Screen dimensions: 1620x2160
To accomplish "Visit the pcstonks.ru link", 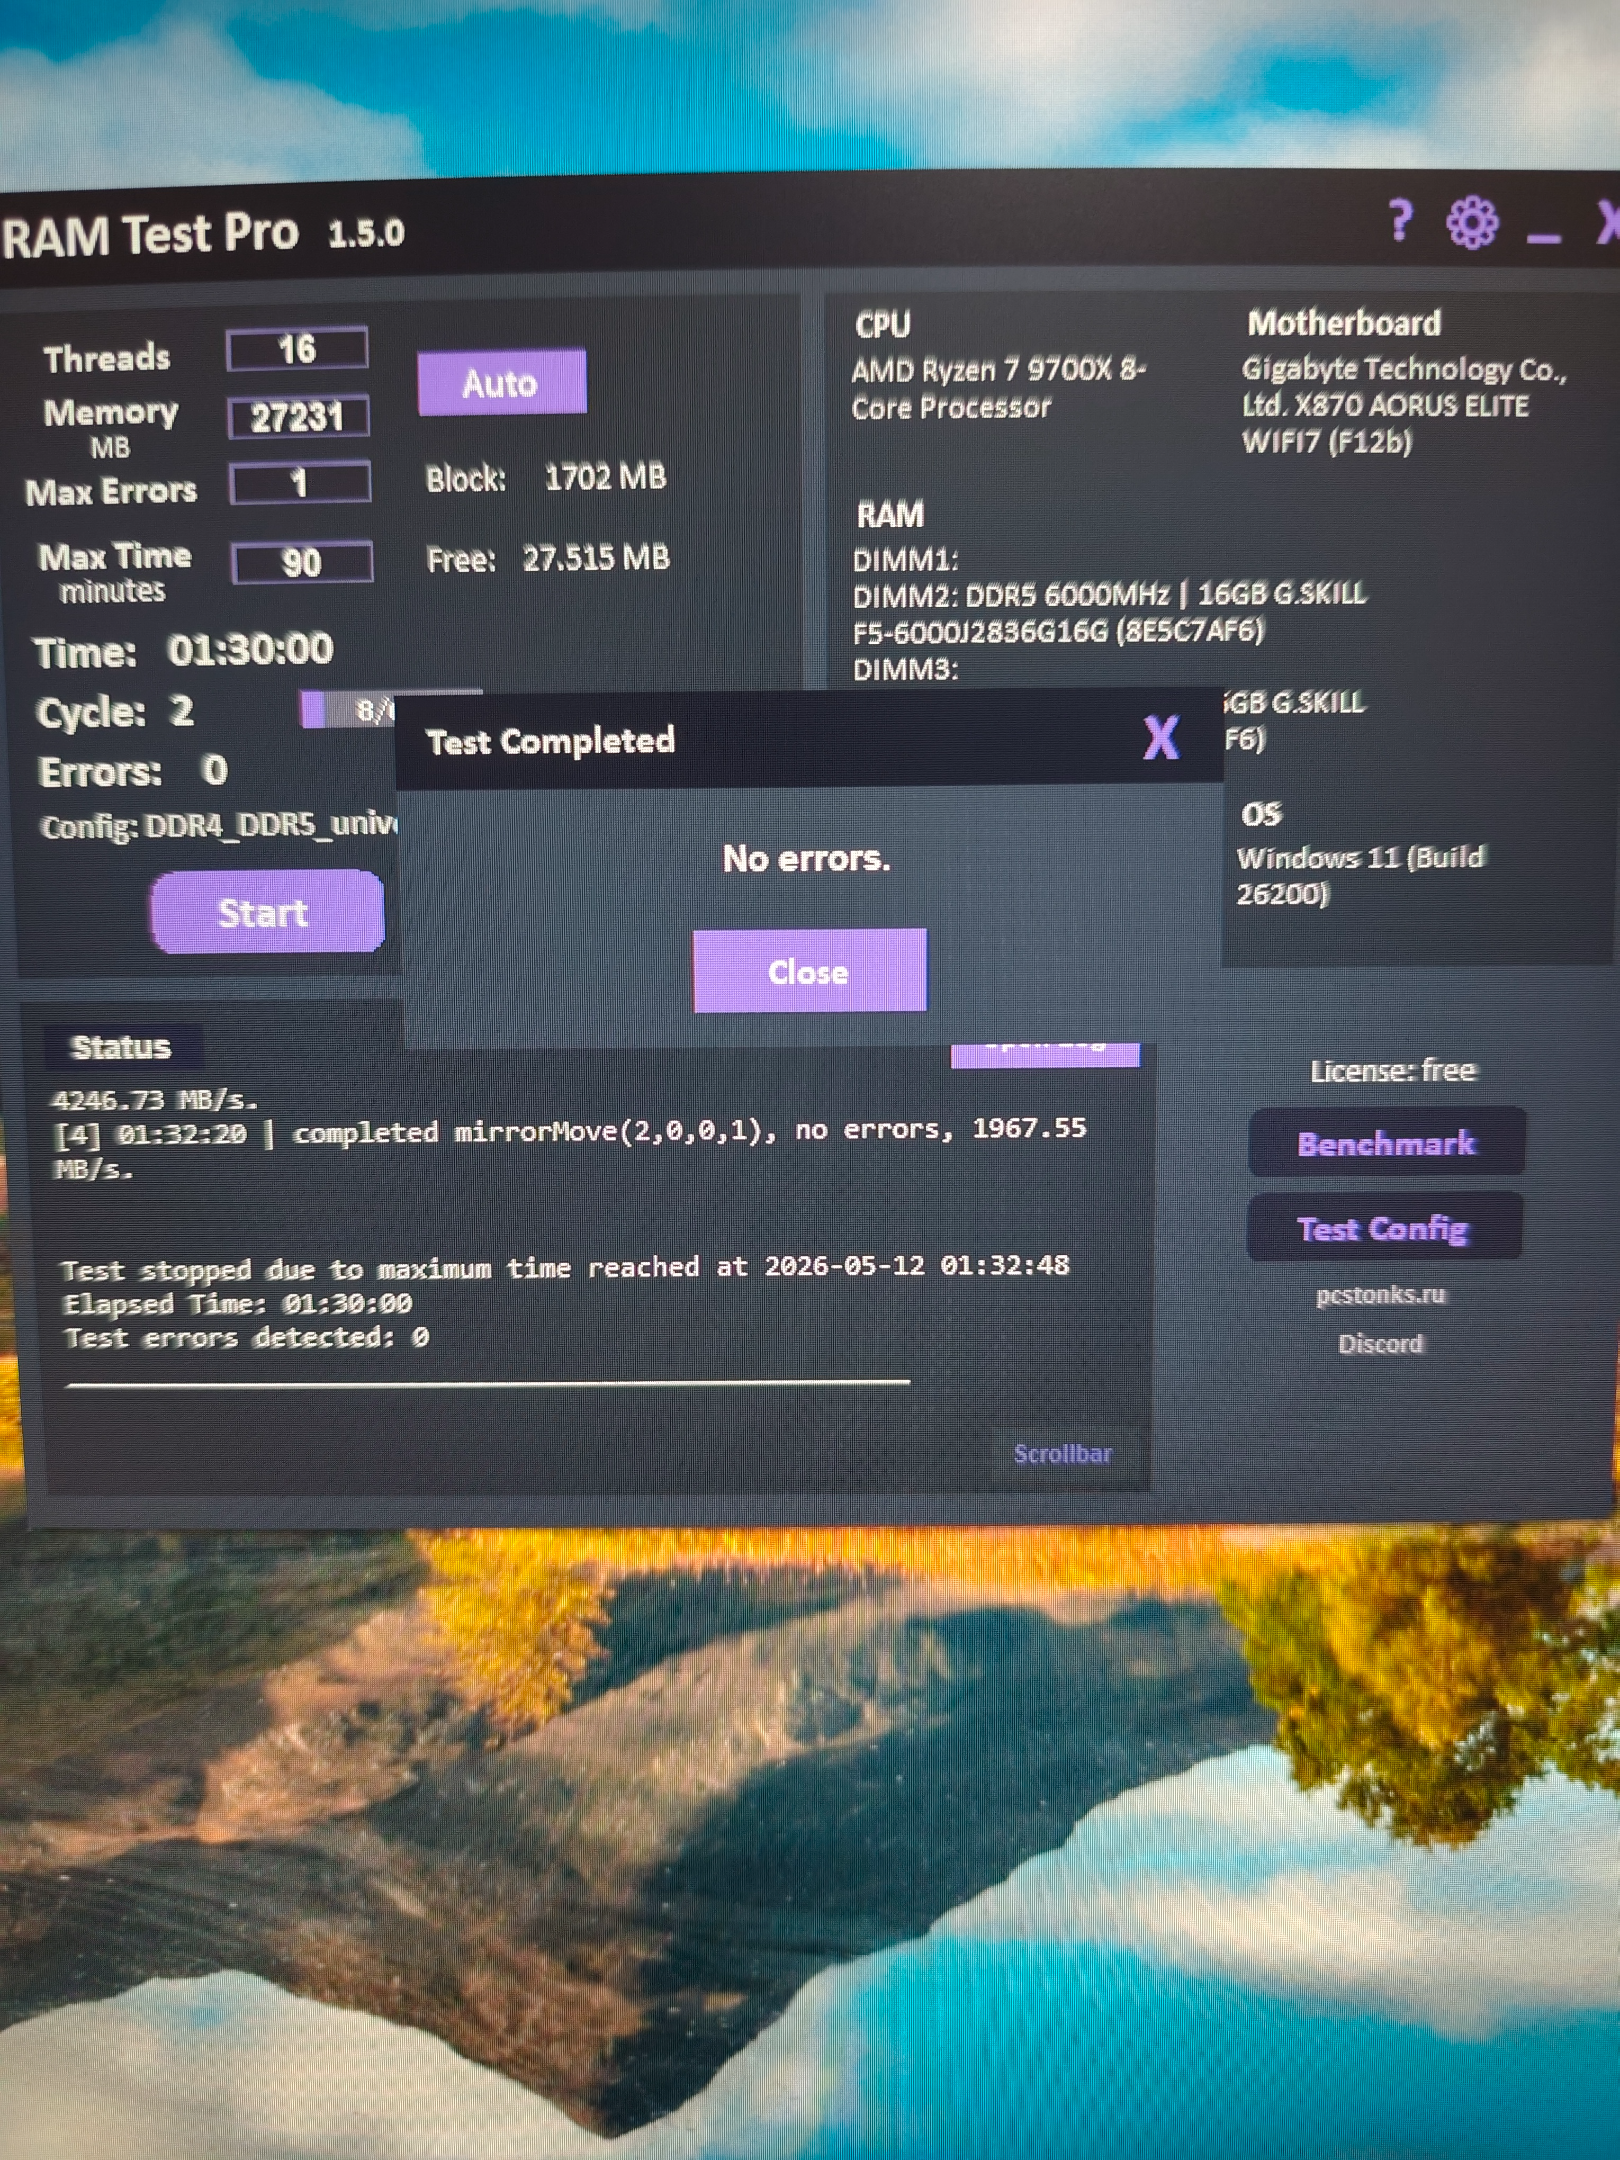I will [x=1381, y=1295].
